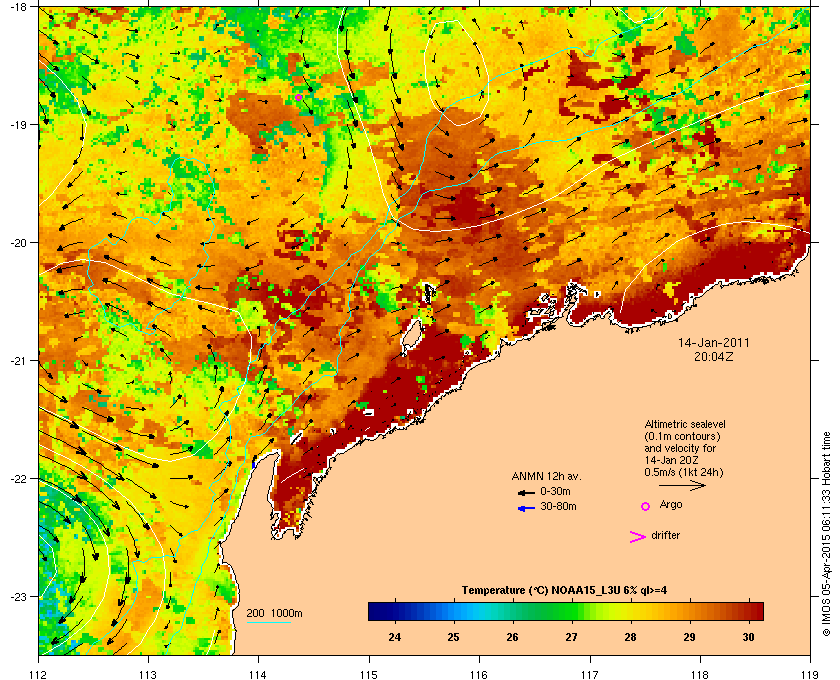The width and height of the screenshot is (840, 680).
Task: Click the latitude axis label -20
Action: [x=18, y=243]
